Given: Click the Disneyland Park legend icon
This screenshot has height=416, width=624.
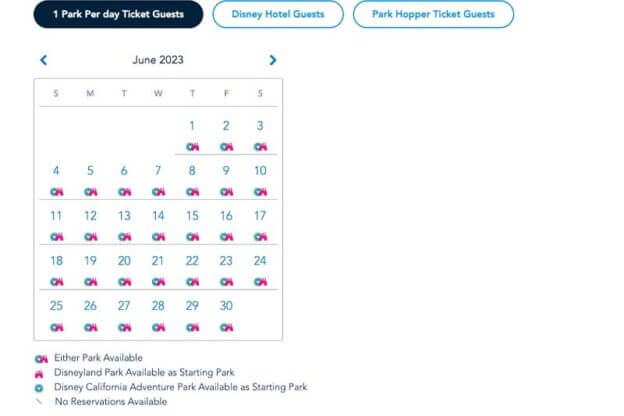Looking at the screenshot, I should pyautogui.click(x=42, y=372).
